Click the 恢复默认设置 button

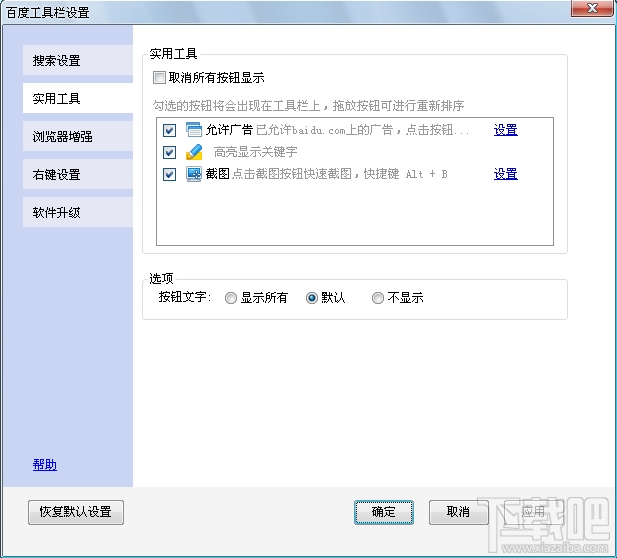pos(76,512)
